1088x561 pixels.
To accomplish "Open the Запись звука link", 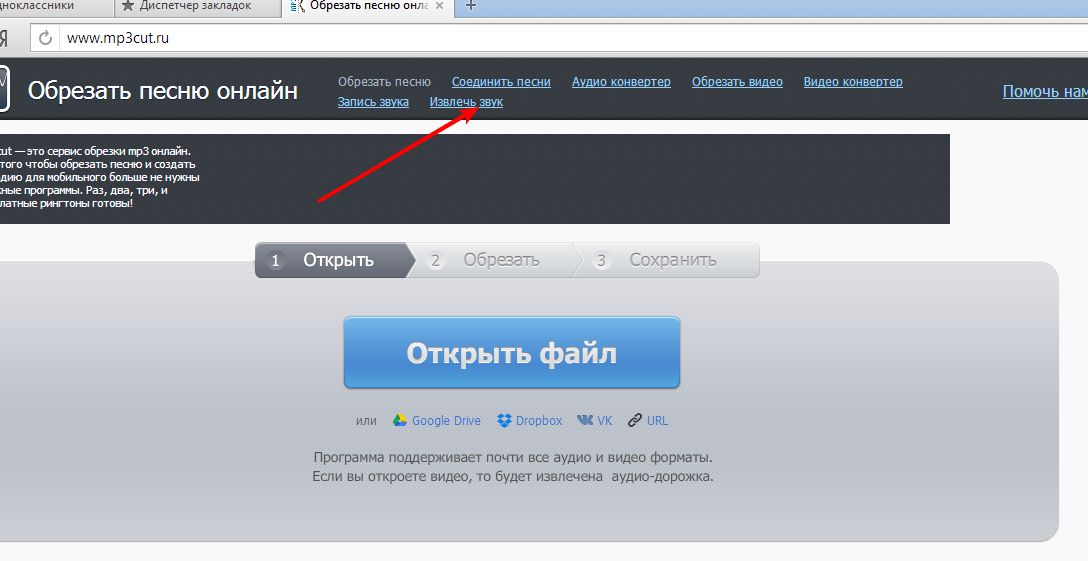I will [373, 102].
